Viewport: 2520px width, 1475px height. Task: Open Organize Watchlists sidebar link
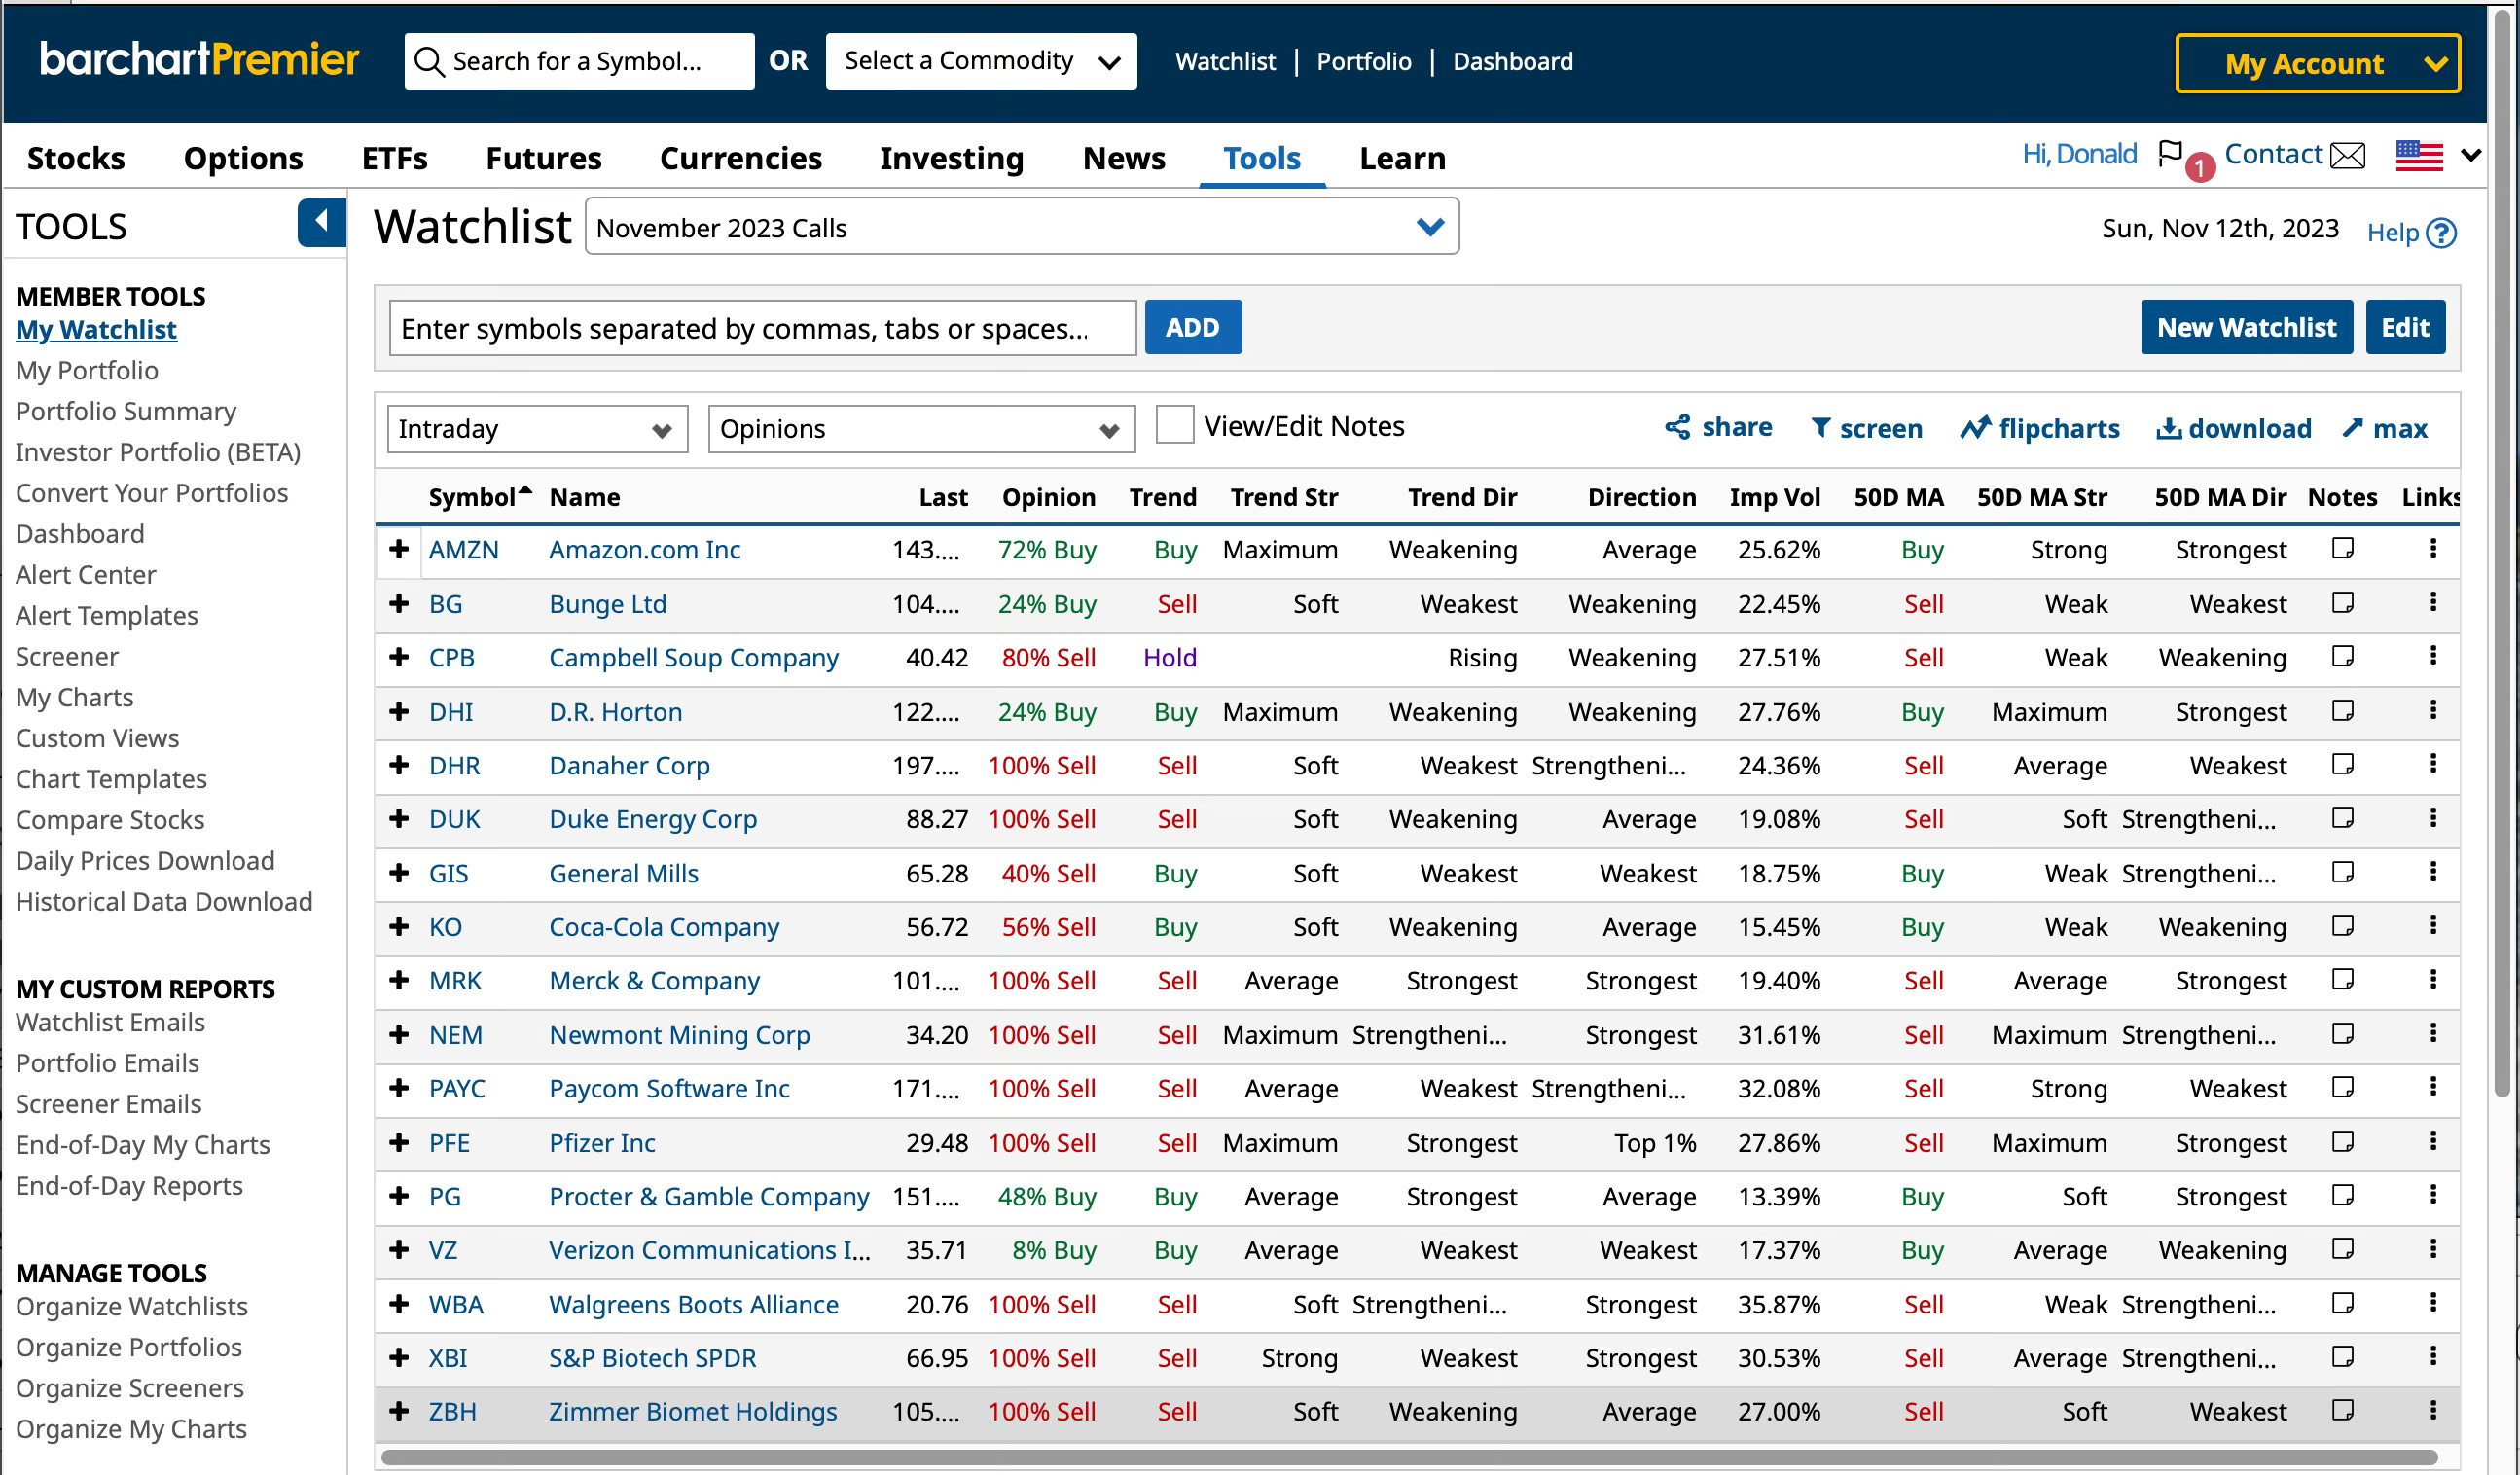132,1306
